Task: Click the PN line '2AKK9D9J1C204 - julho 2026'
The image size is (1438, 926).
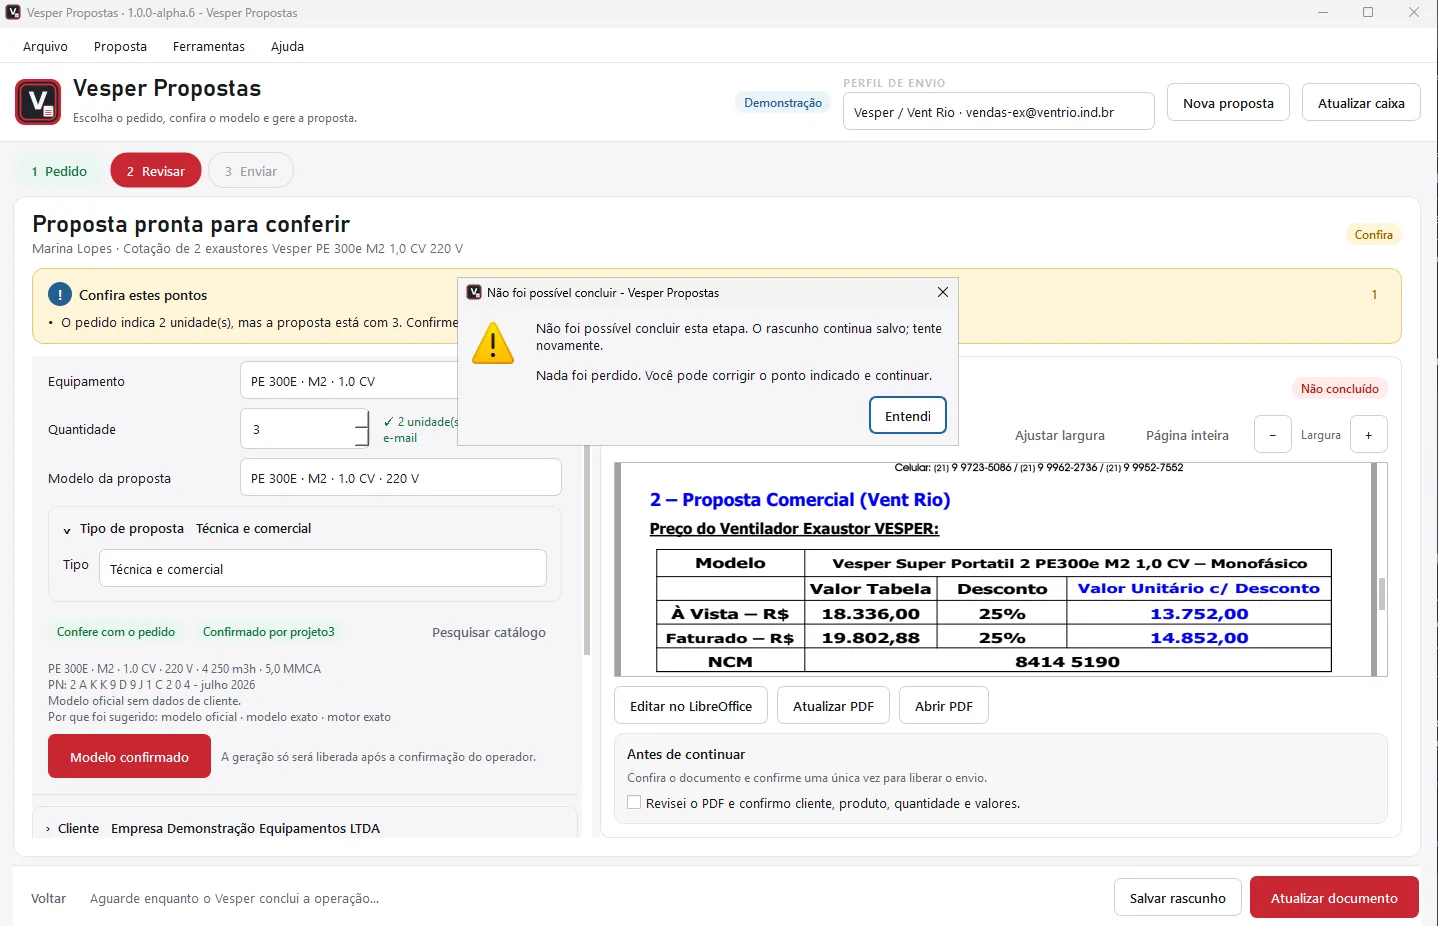Action: tap(152, 685)
